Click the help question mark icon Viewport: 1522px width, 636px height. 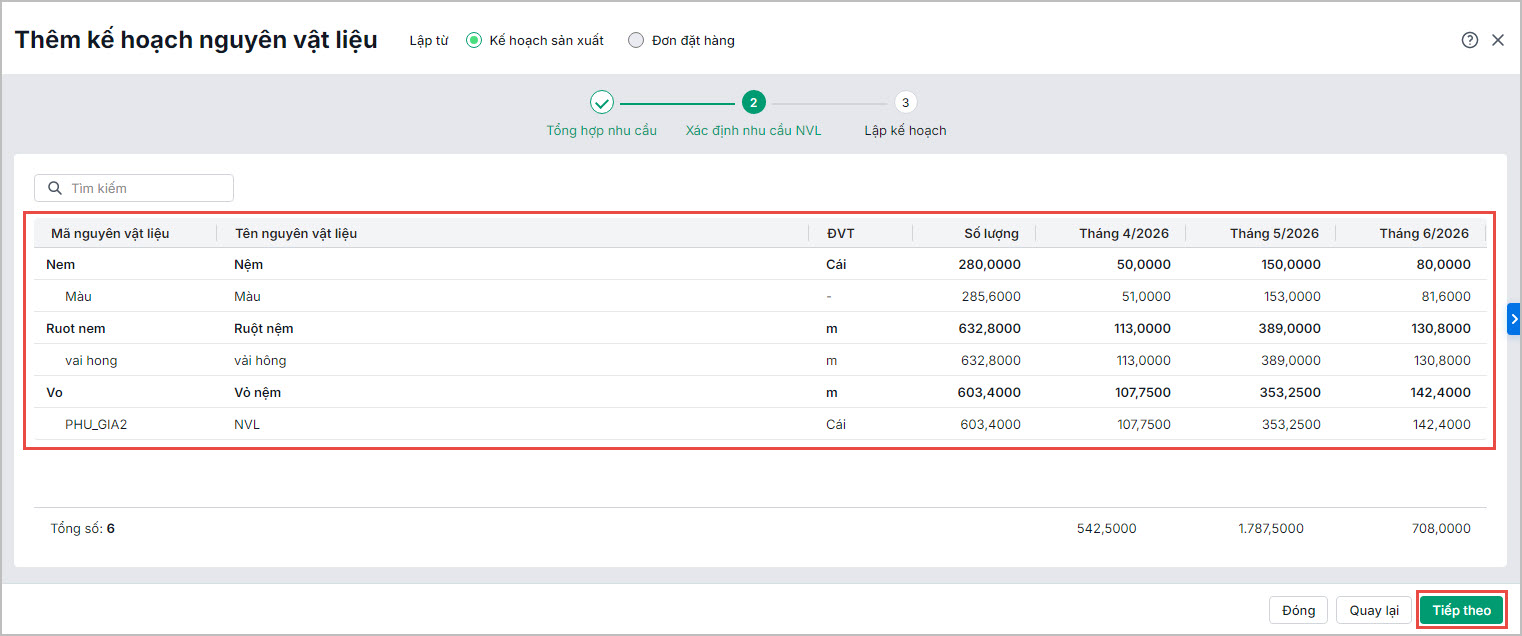[x=1469, y=40]
